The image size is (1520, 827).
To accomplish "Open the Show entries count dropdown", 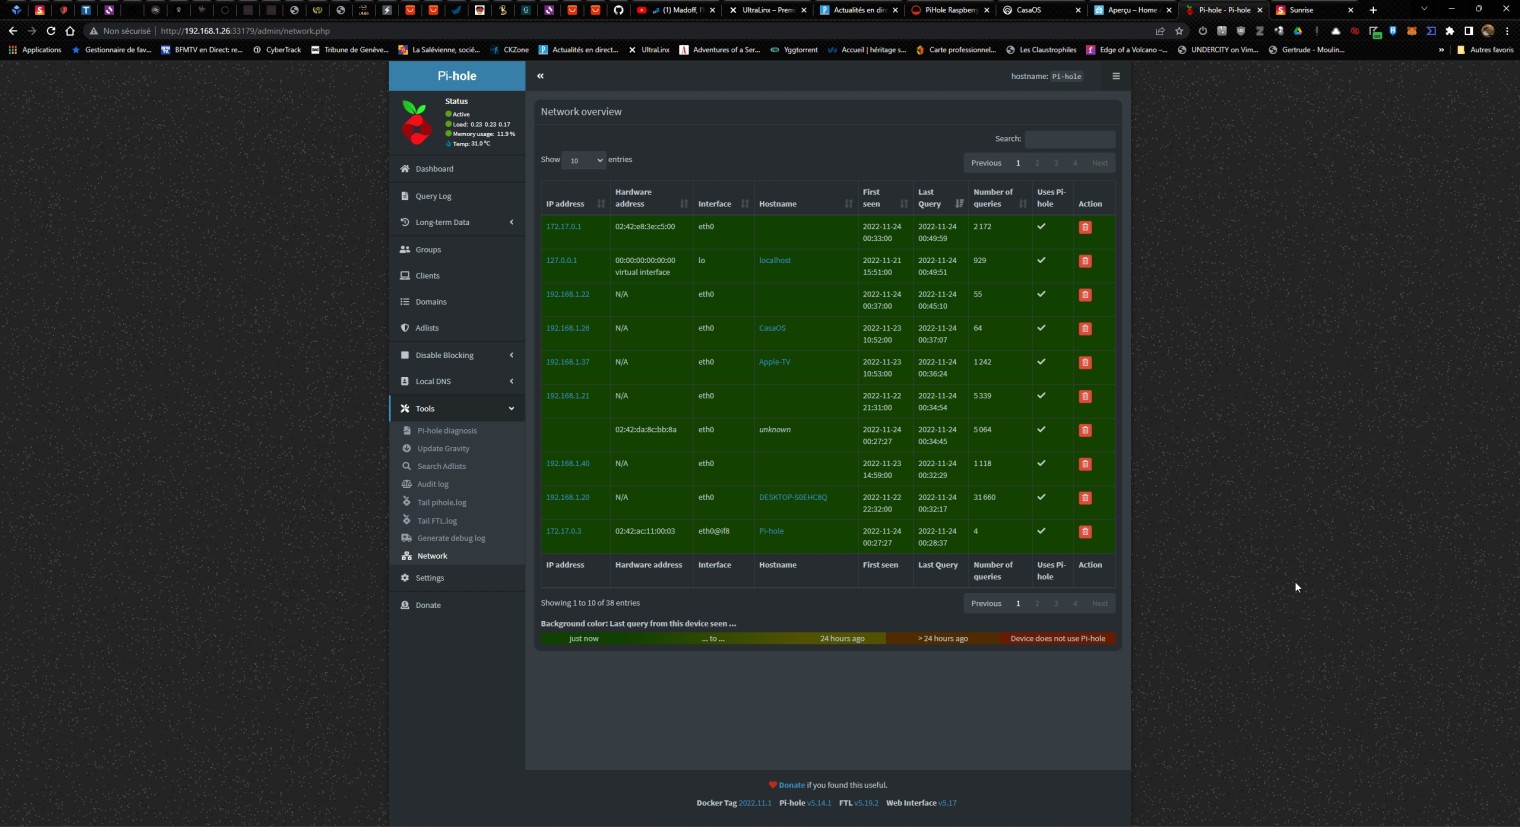I will [584, 160].
